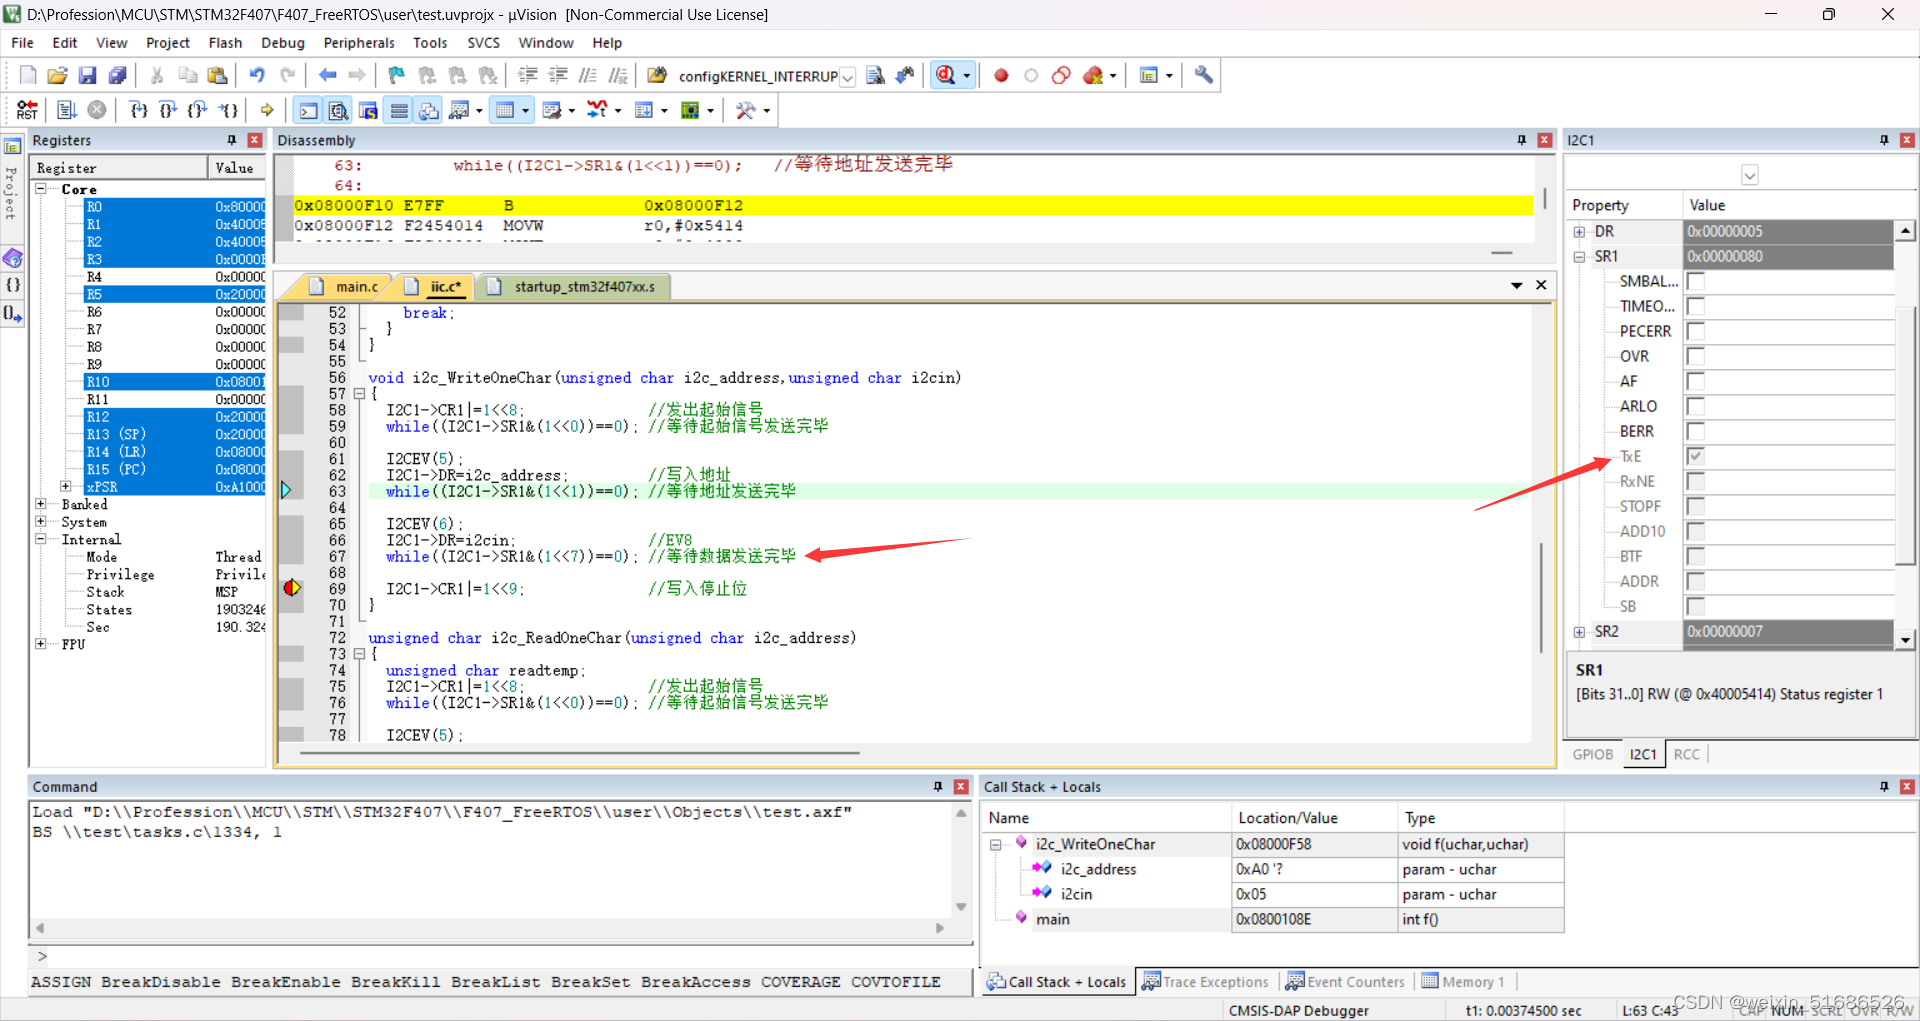The height and width of the screenshot is (1021, 1920).
Task: Uncheck the TxE bit checkbox in I2C1
Action: click(1696, 456)
